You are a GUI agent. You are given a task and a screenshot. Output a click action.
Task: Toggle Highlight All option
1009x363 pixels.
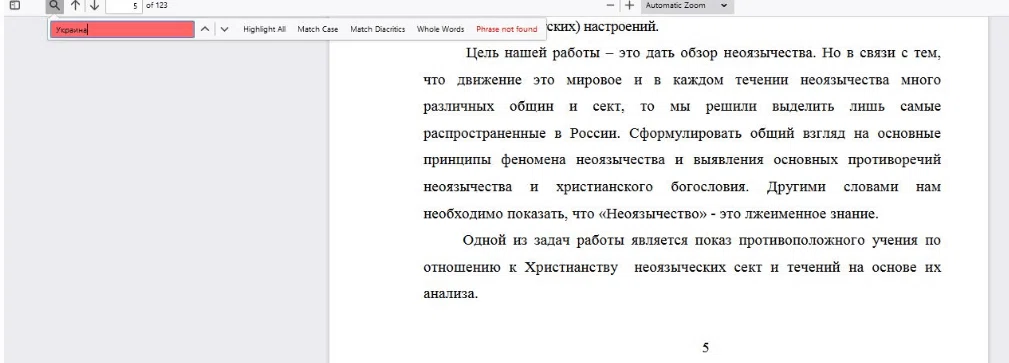click(x=264, y=29)
